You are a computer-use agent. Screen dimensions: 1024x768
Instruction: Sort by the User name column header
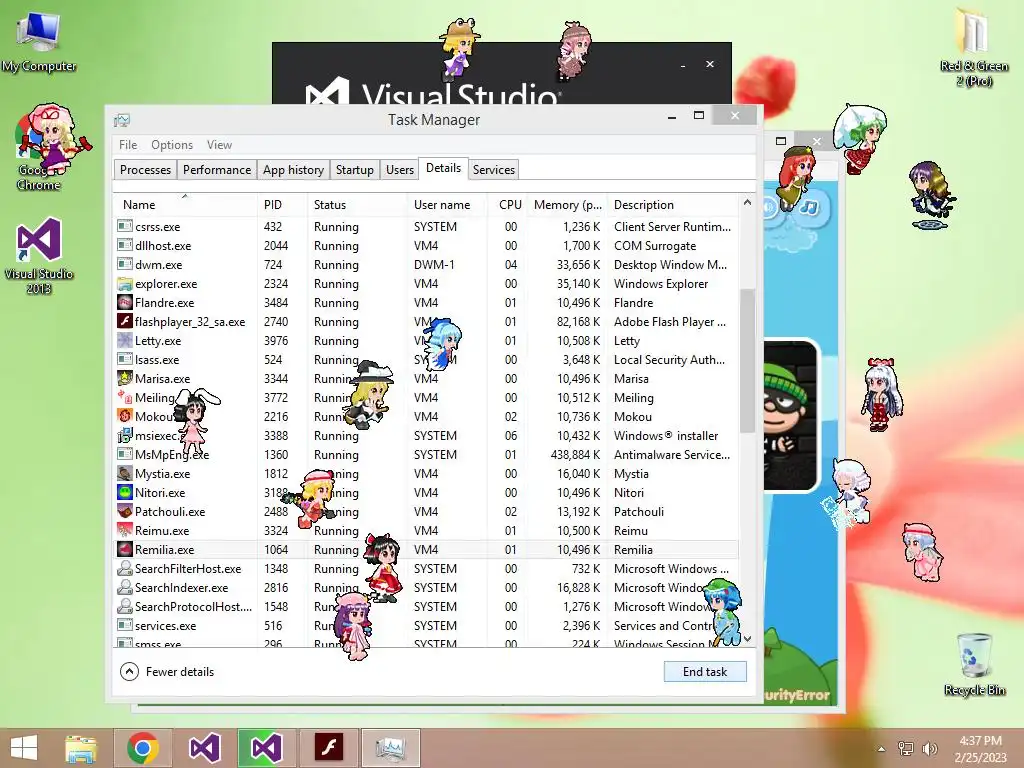(447, 204)
